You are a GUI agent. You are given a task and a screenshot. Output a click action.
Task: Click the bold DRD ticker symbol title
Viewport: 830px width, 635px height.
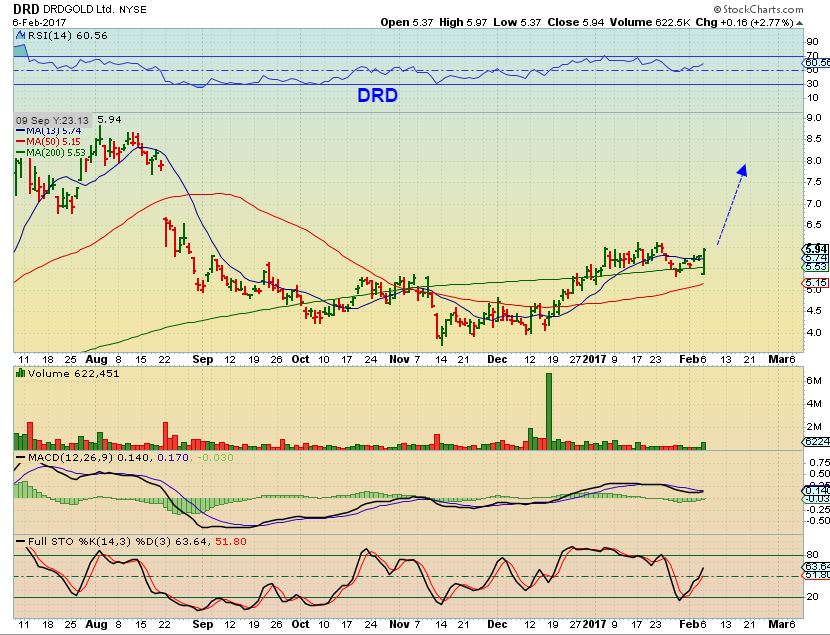(25, 8)
